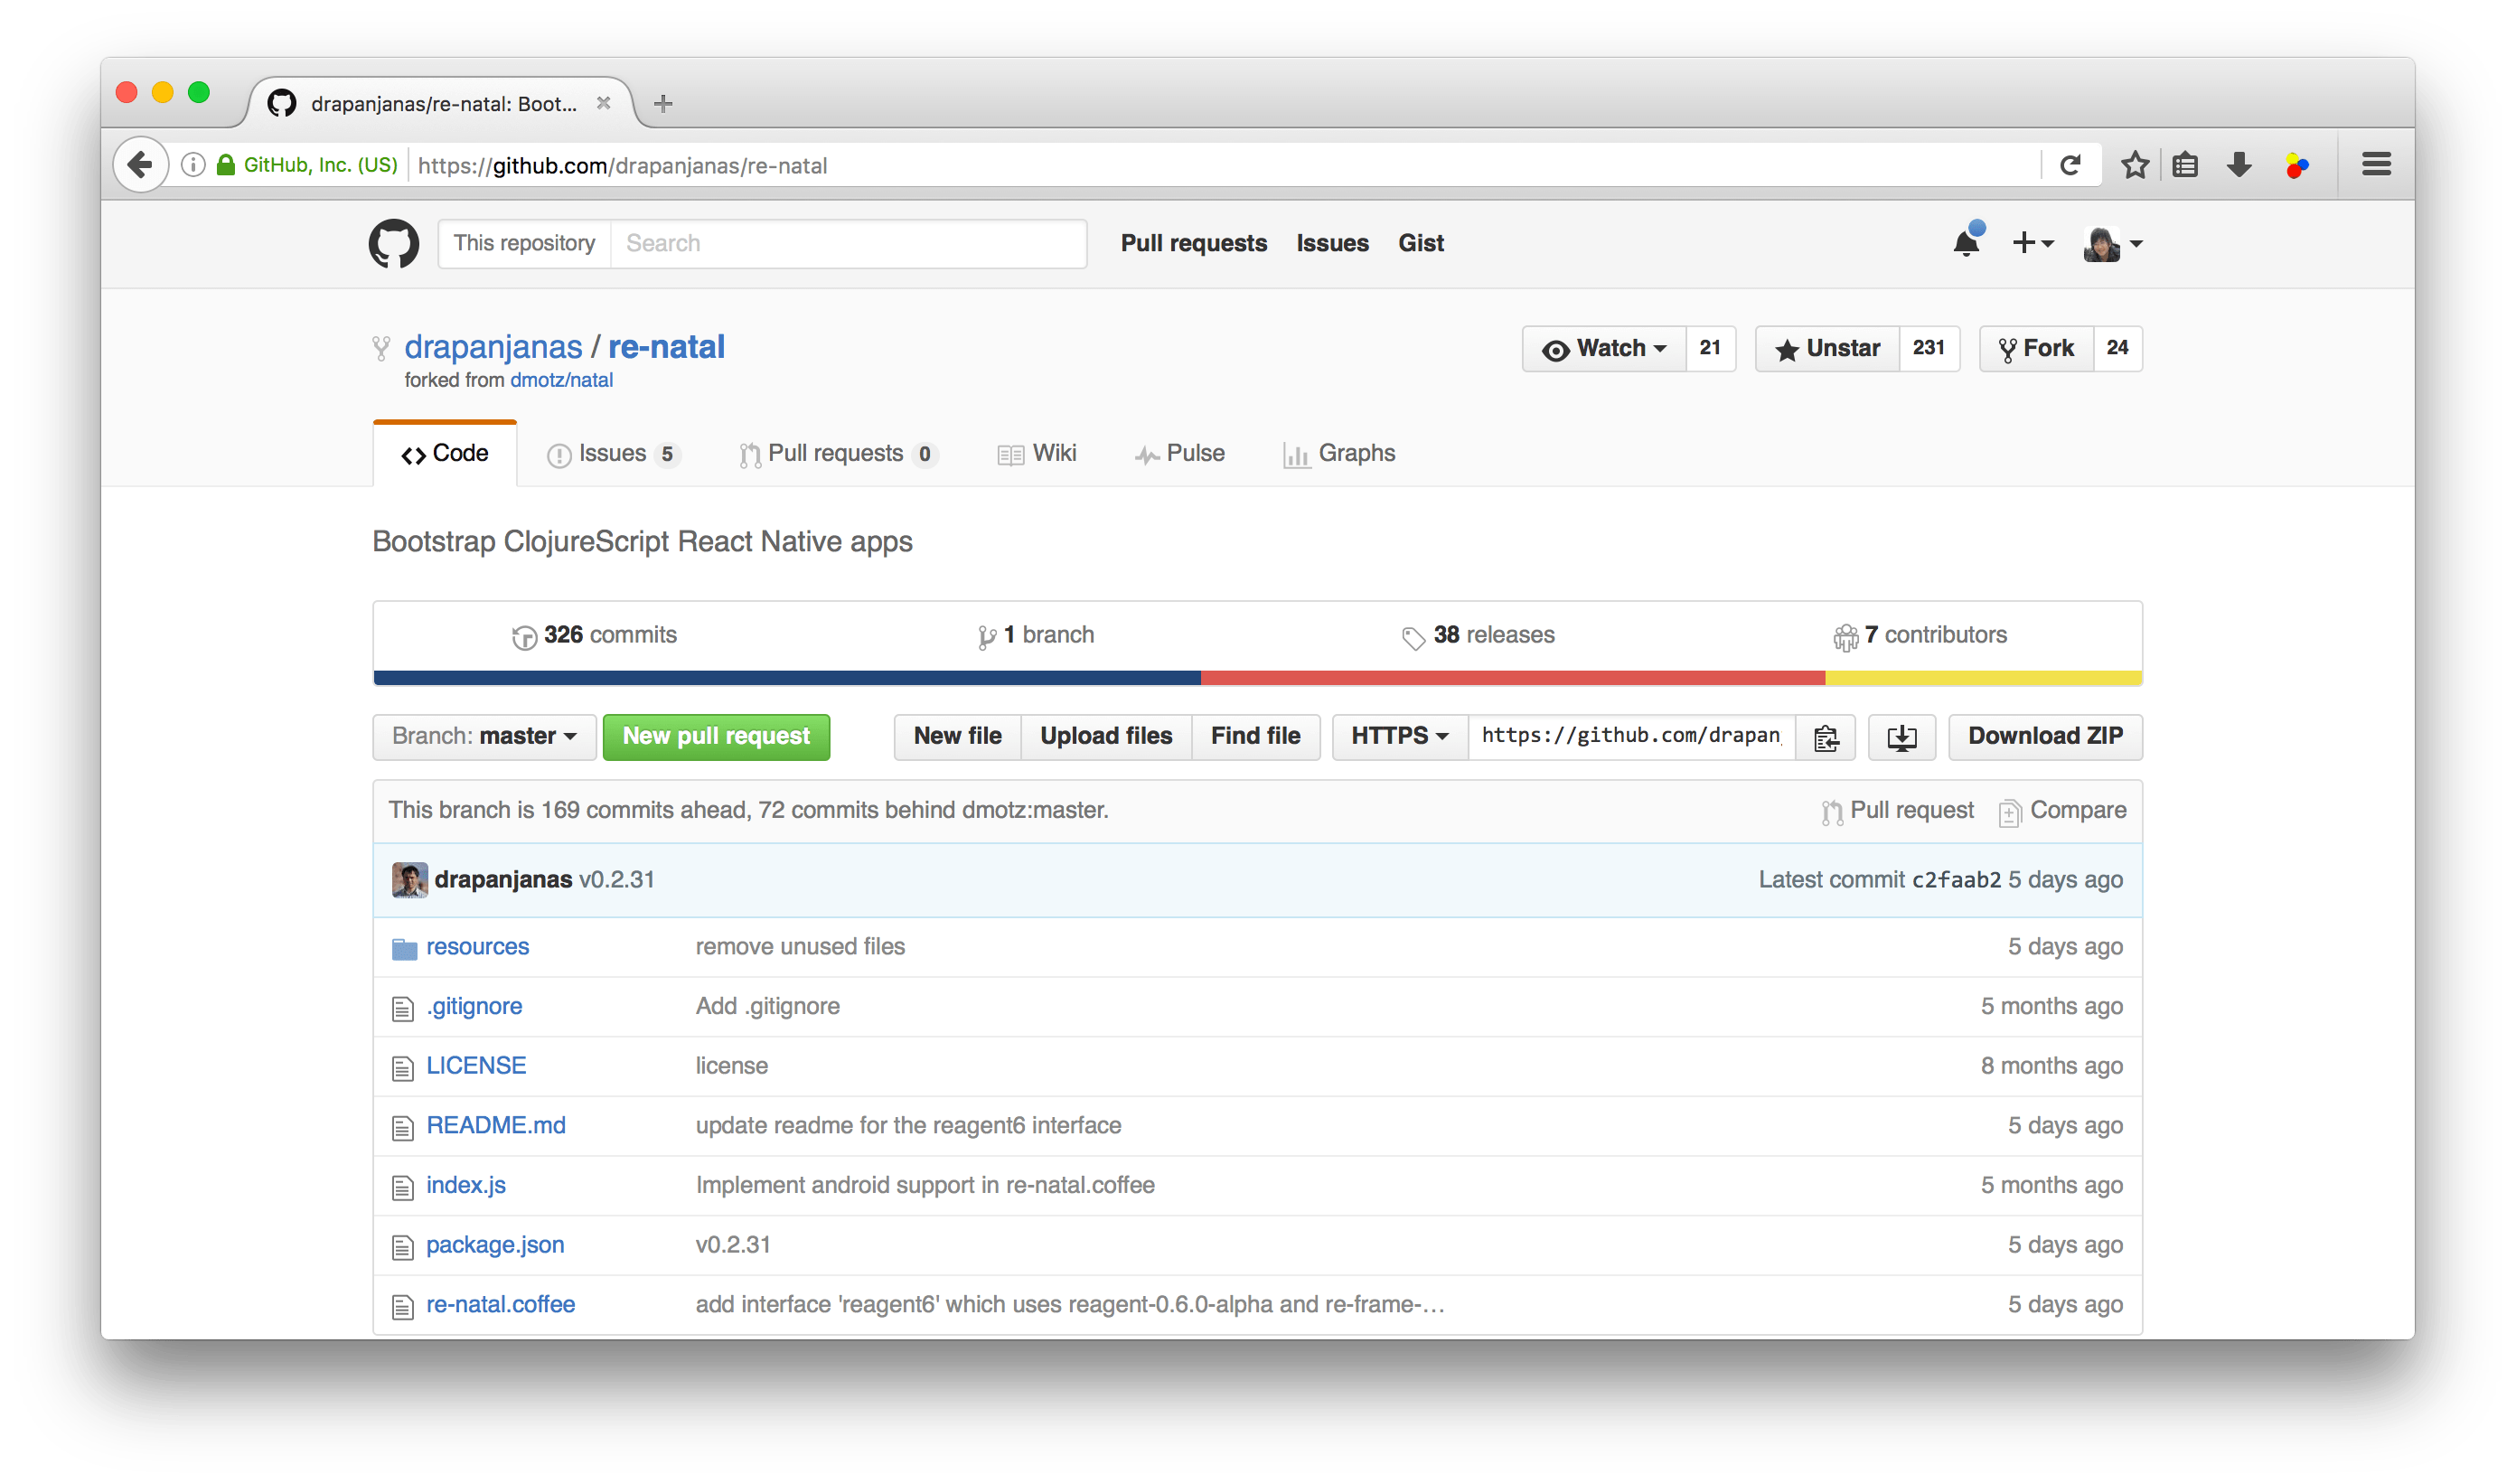Open drapanjanas owner profile link

493,347
